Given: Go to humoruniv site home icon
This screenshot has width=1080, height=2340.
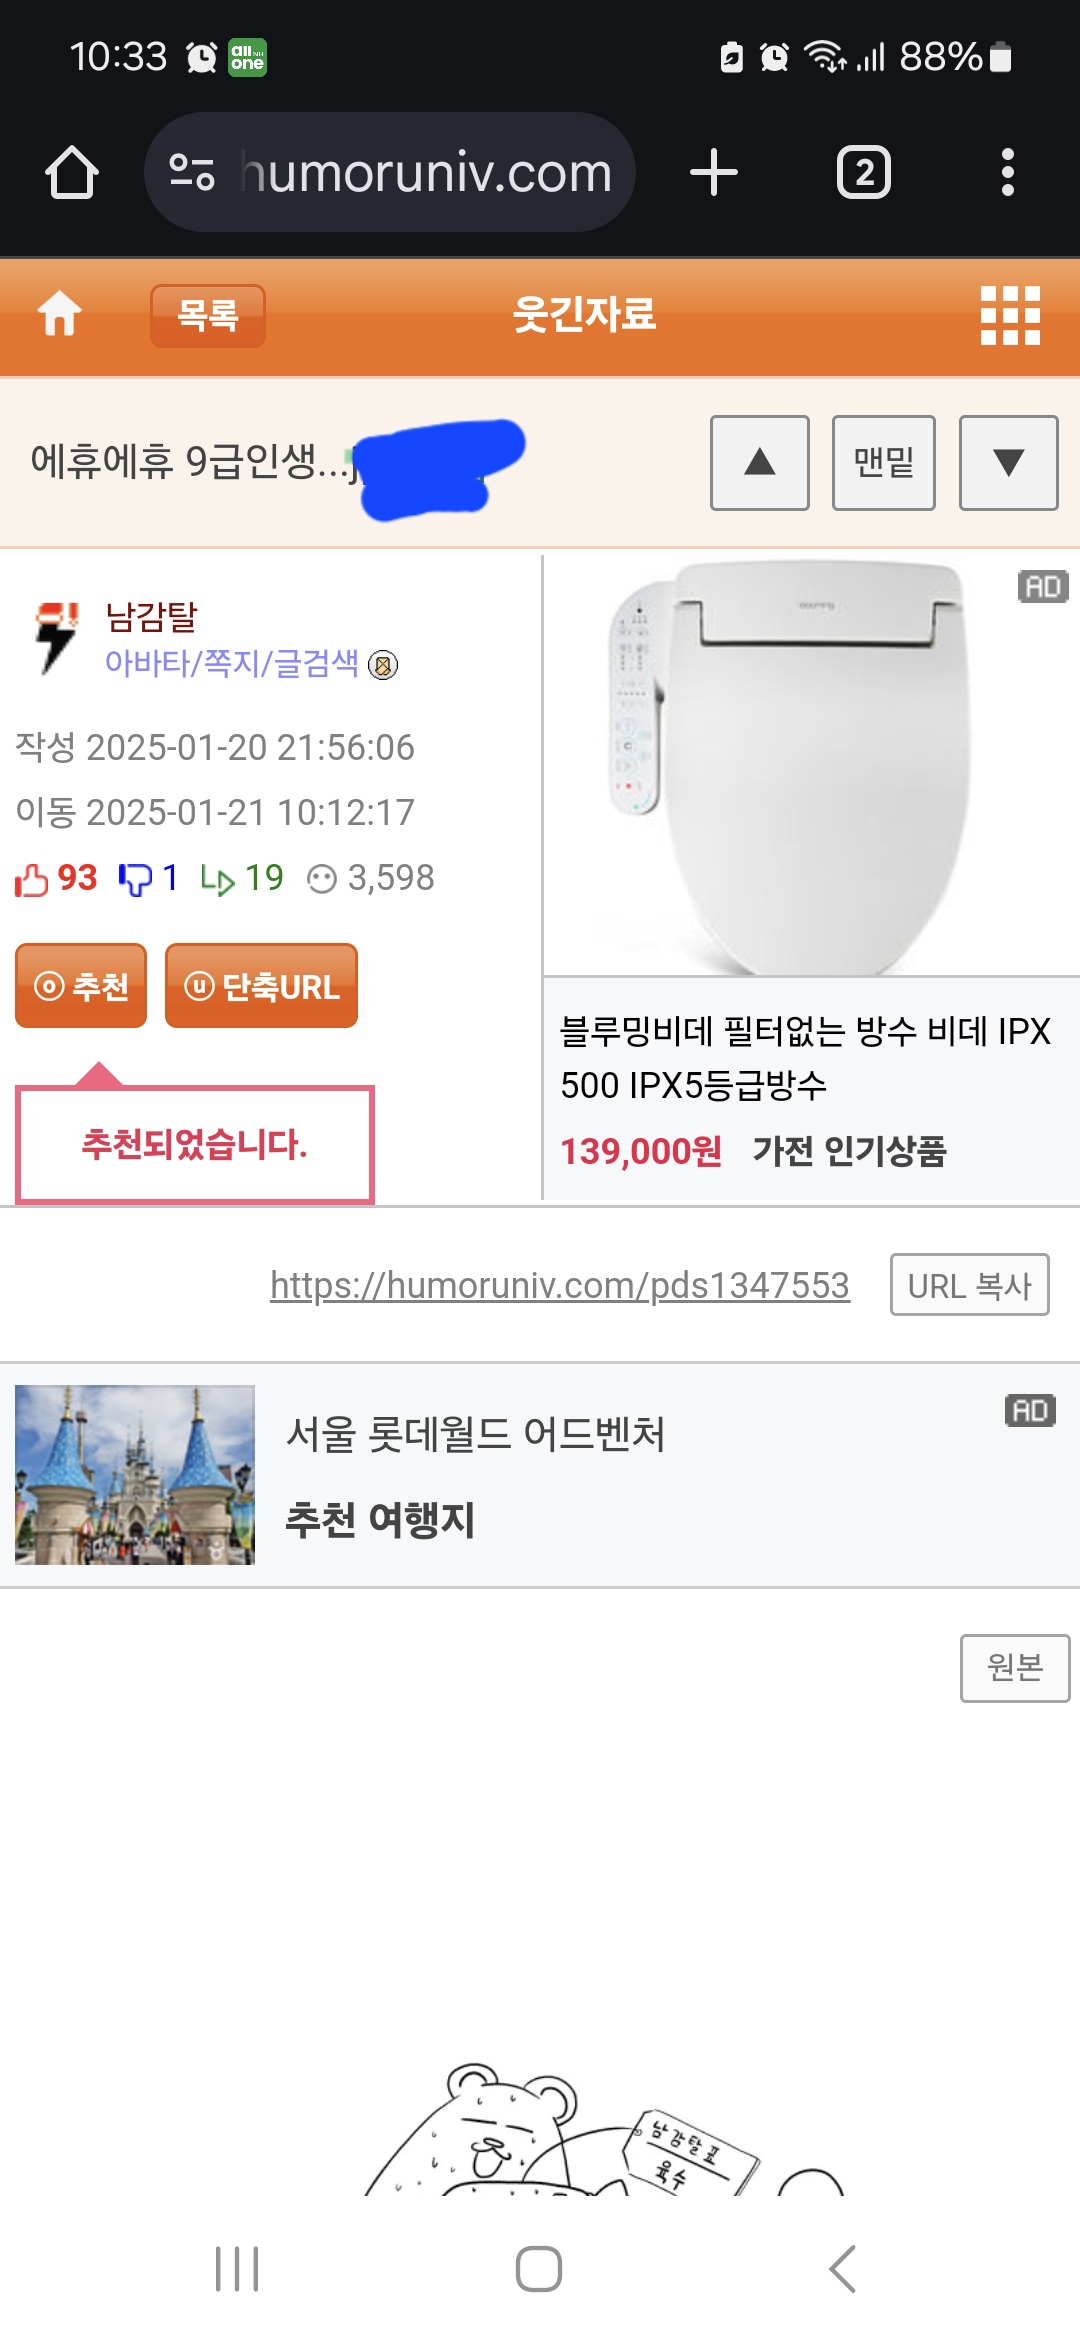Looking at the screenshot, I should tap(60, 314).
